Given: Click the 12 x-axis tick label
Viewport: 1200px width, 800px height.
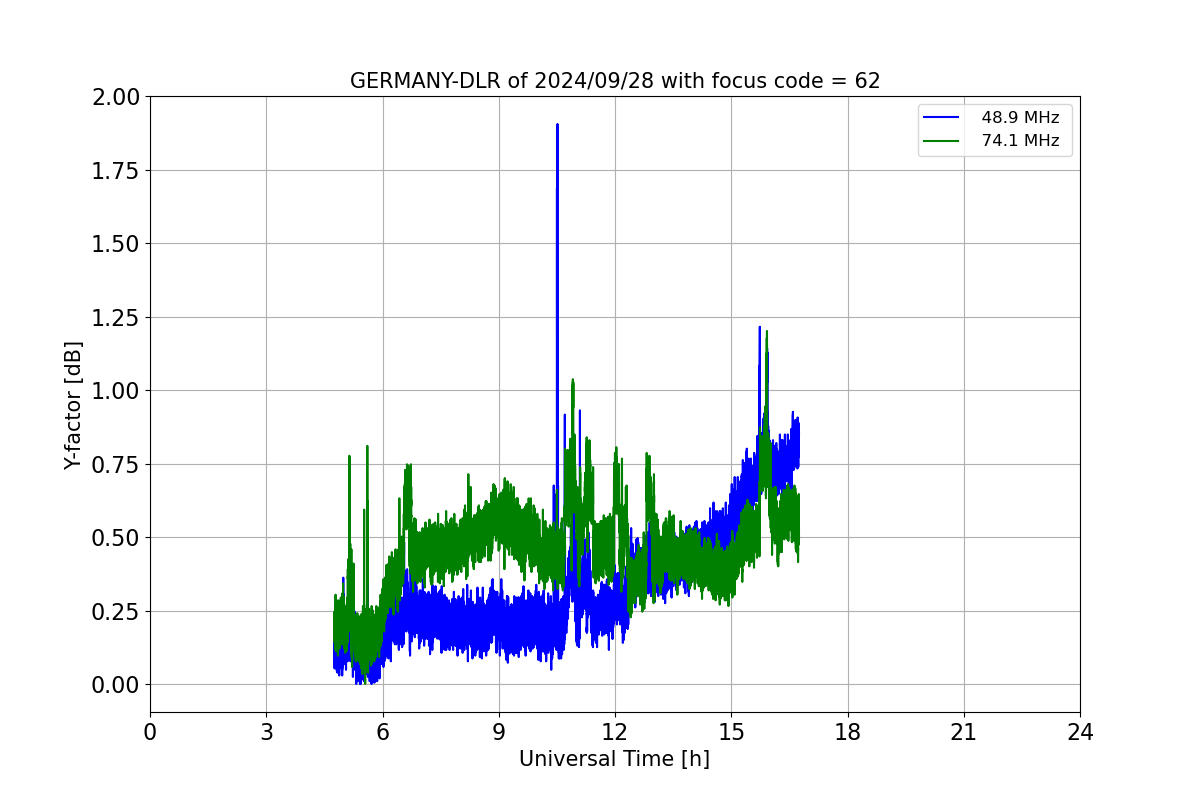Looking at the screenshot, I should pos(615,732).
